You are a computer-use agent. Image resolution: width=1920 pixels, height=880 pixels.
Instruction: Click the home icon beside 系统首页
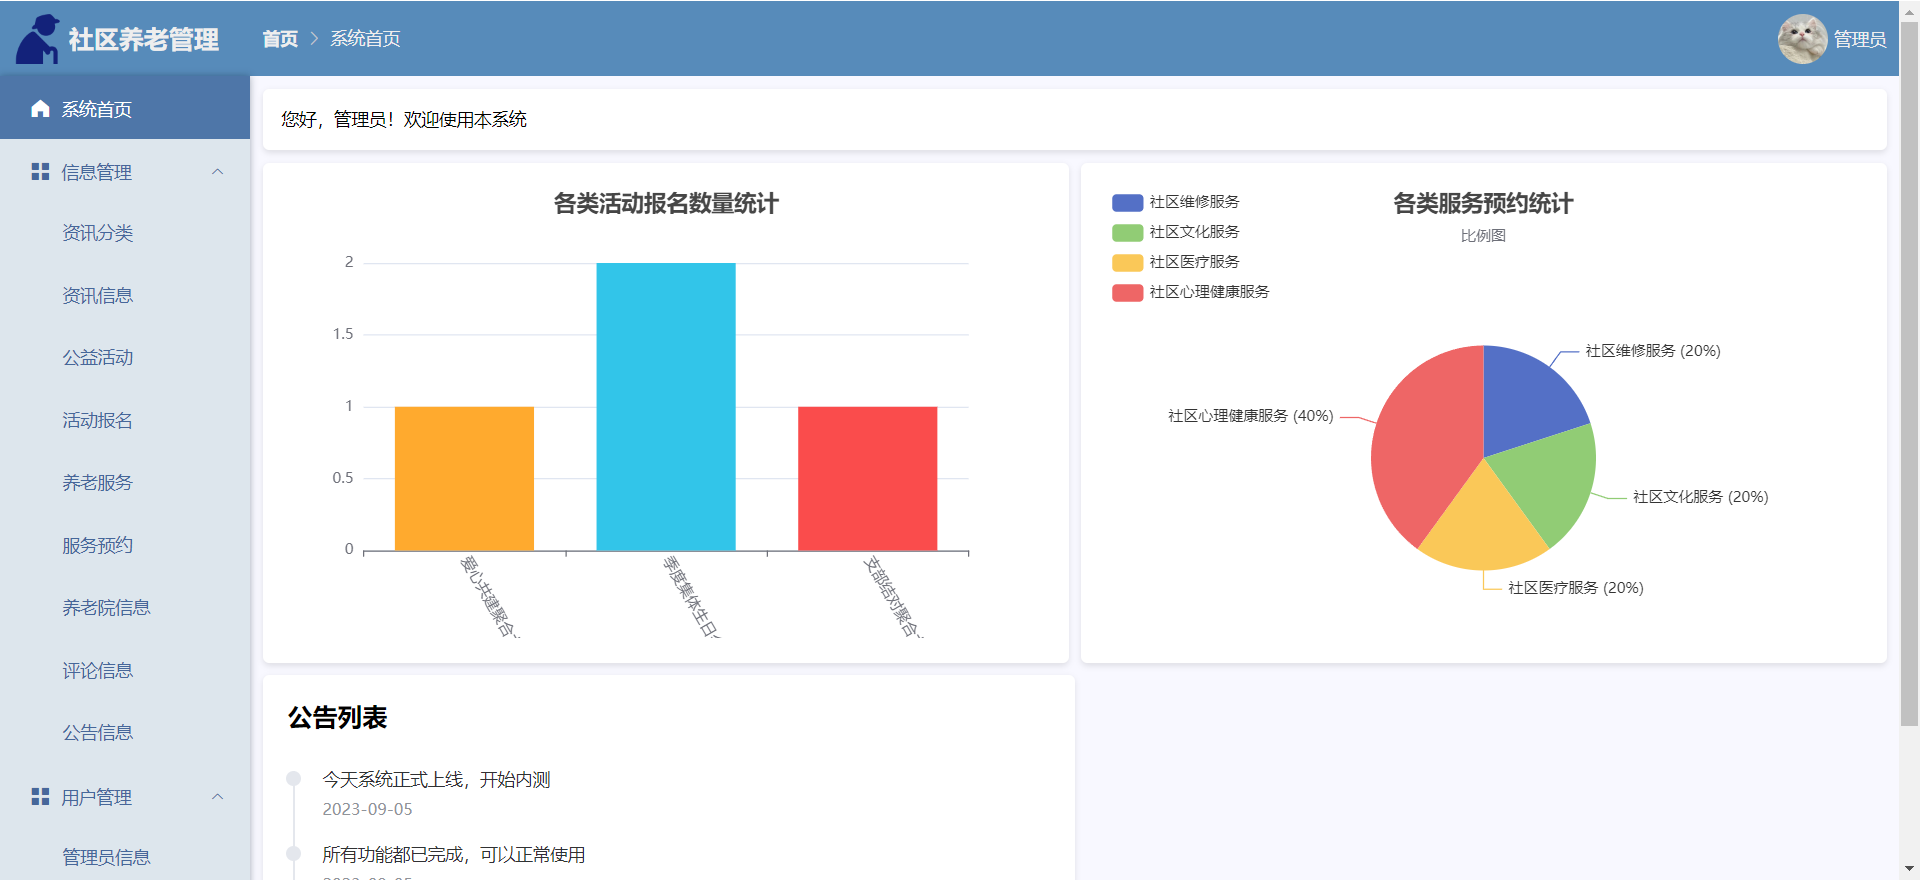coord(40,109)
